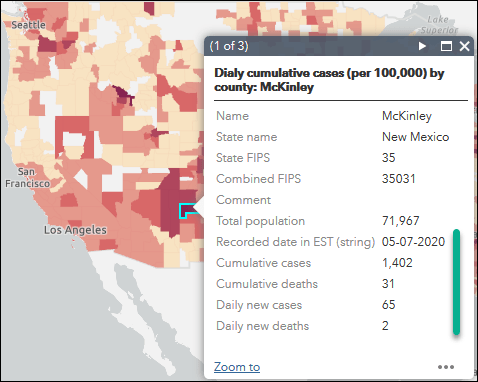Click the Los Angeles map label
This screenshot has height=382, width=478.
coord(75,230)
